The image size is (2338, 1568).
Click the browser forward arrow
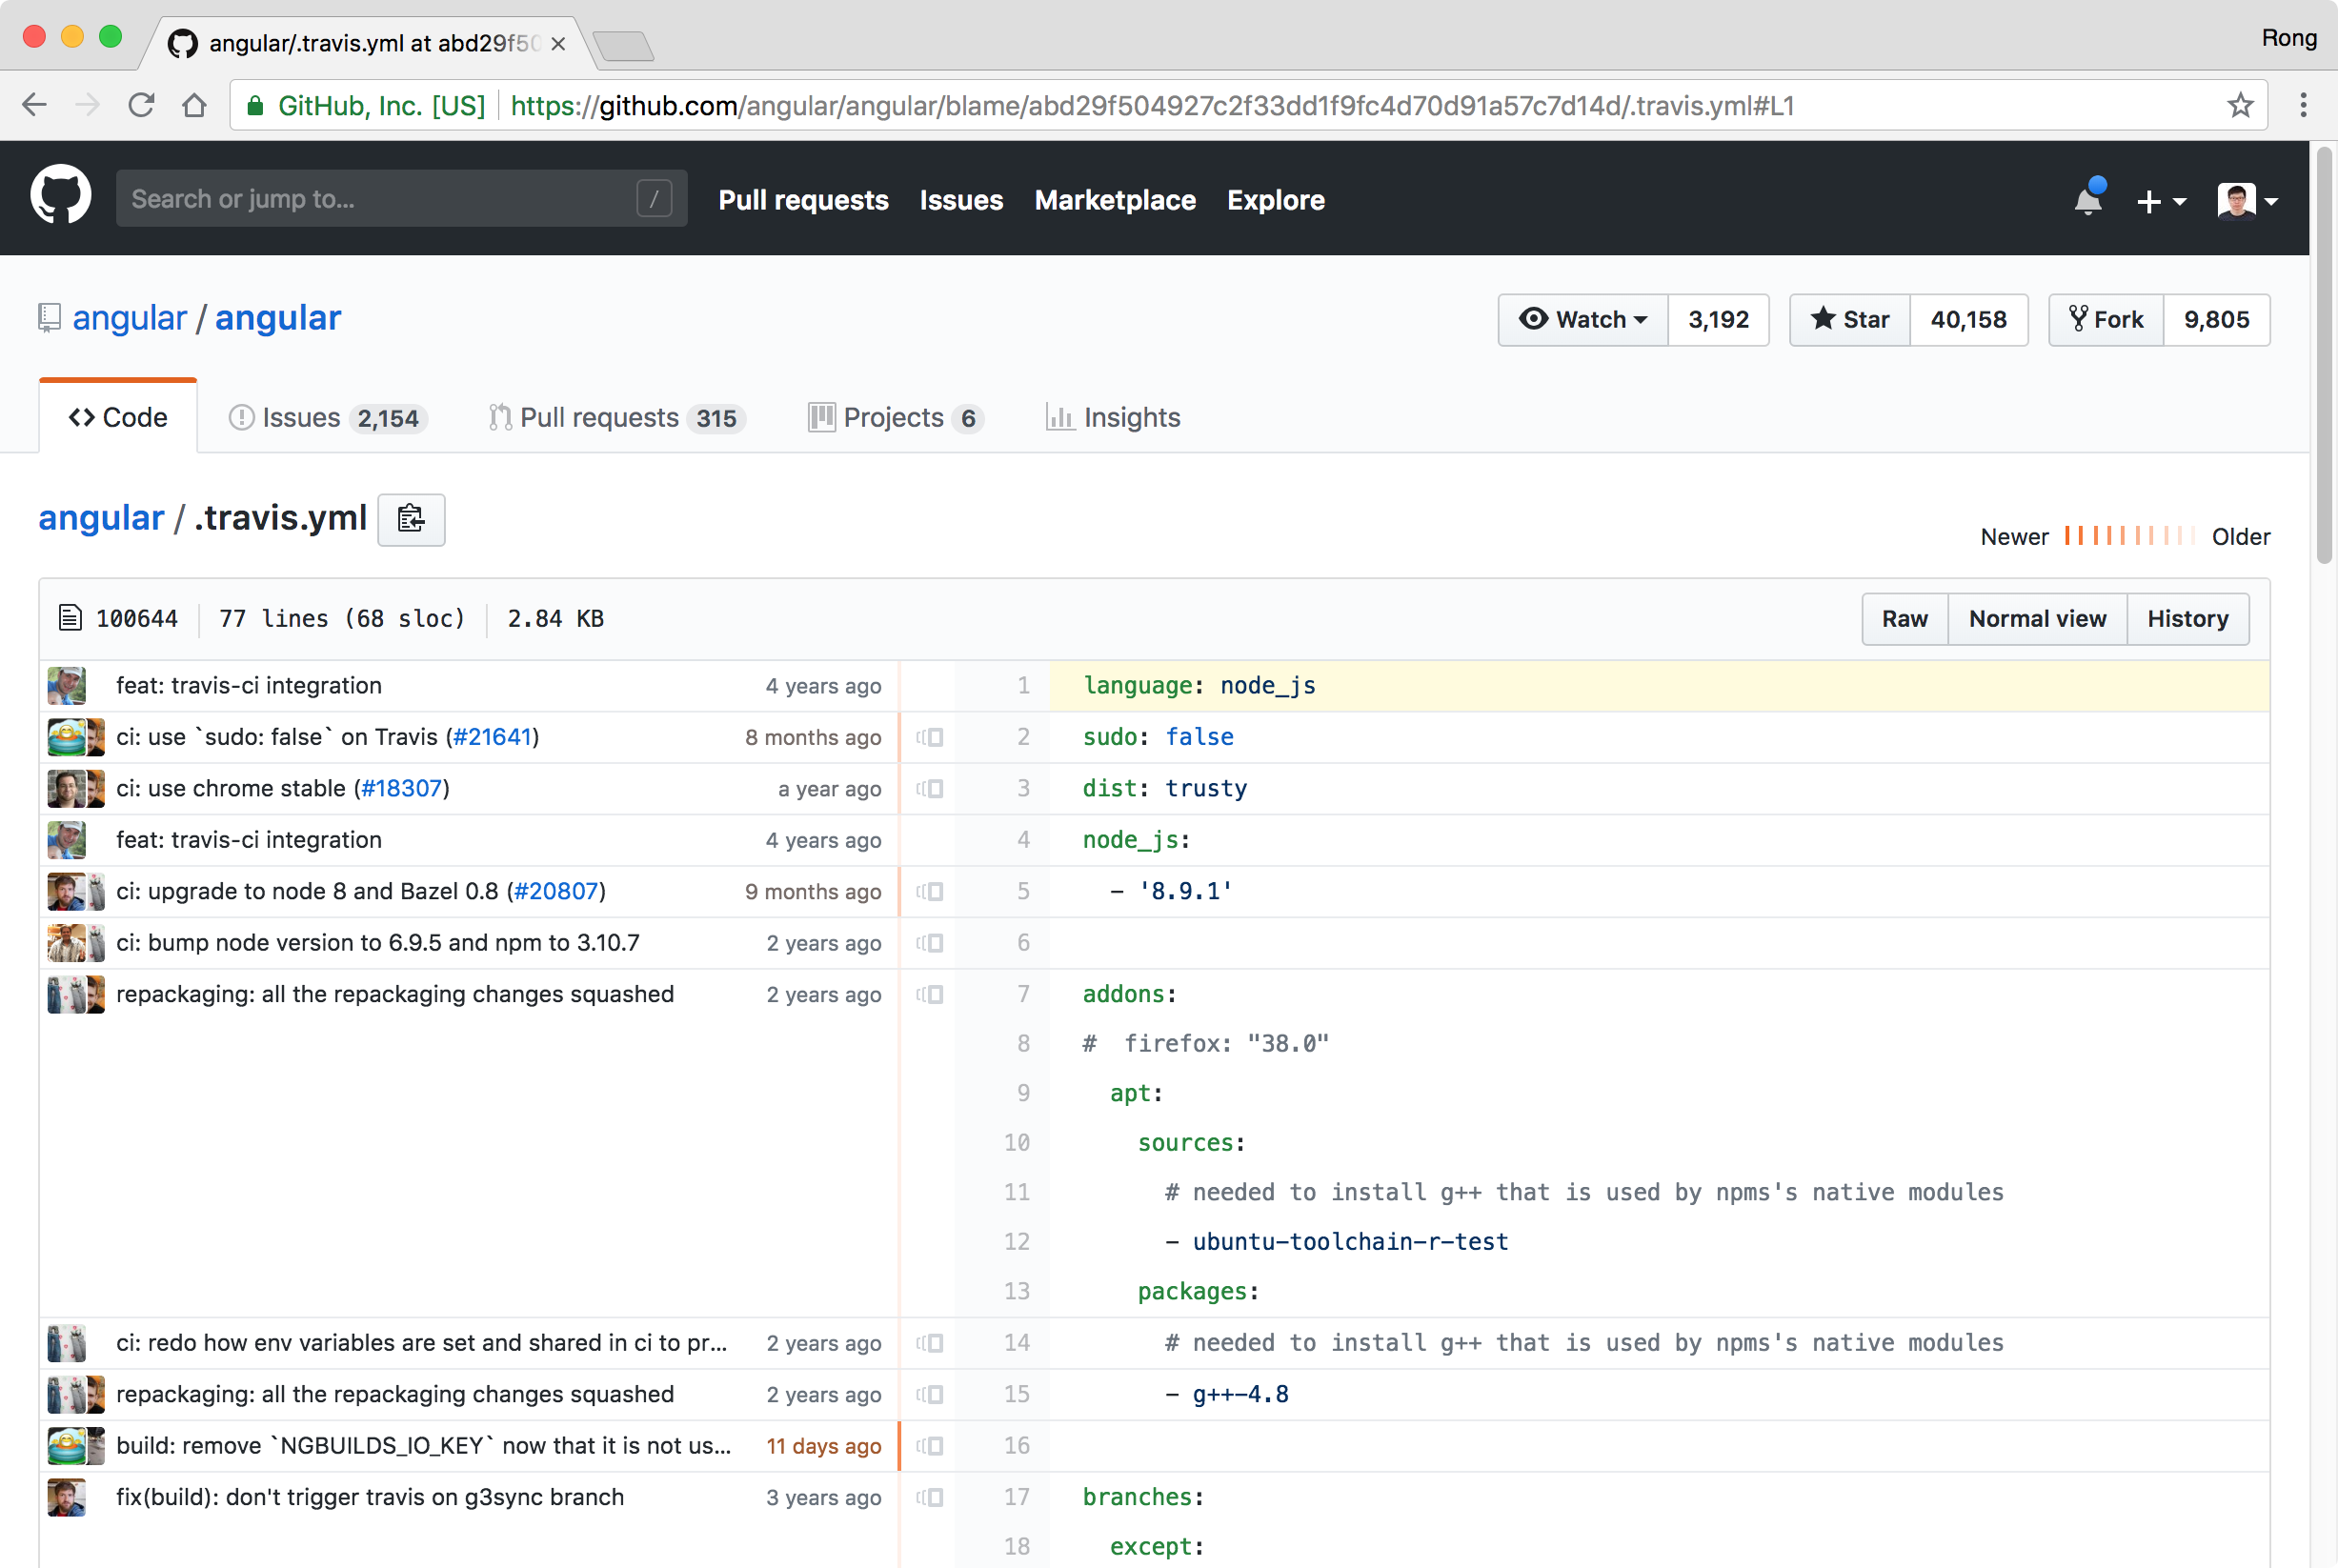coord(88,105)
